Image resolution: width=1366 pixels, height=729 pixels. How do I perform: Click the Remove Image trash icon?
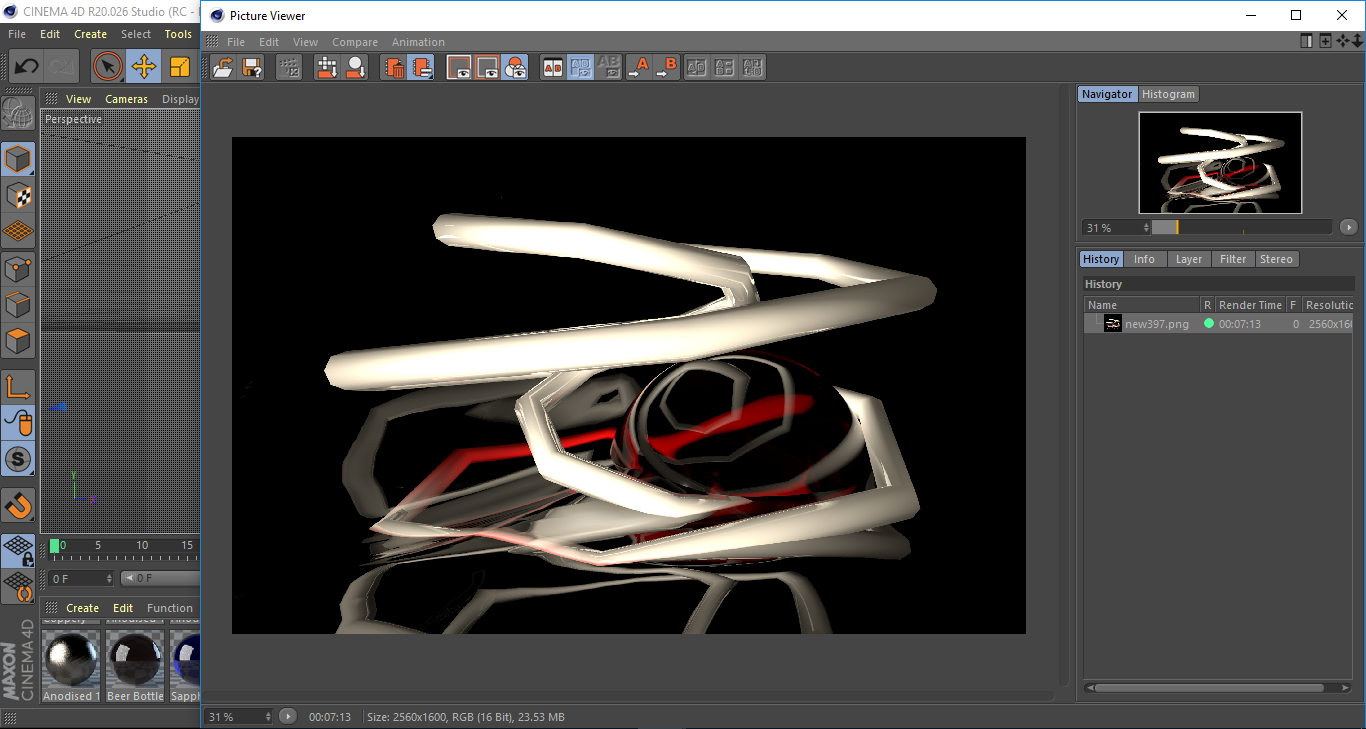[x=394, y=68]
